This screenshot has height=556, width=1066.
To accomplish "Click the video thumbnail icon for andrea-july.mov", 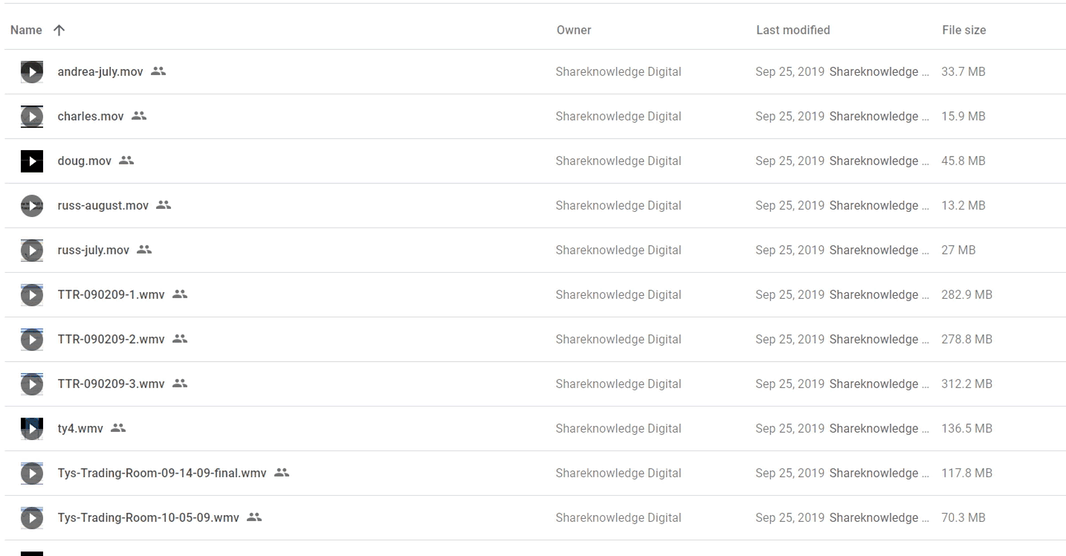I will pyautogui.click(x=32, y=72).
